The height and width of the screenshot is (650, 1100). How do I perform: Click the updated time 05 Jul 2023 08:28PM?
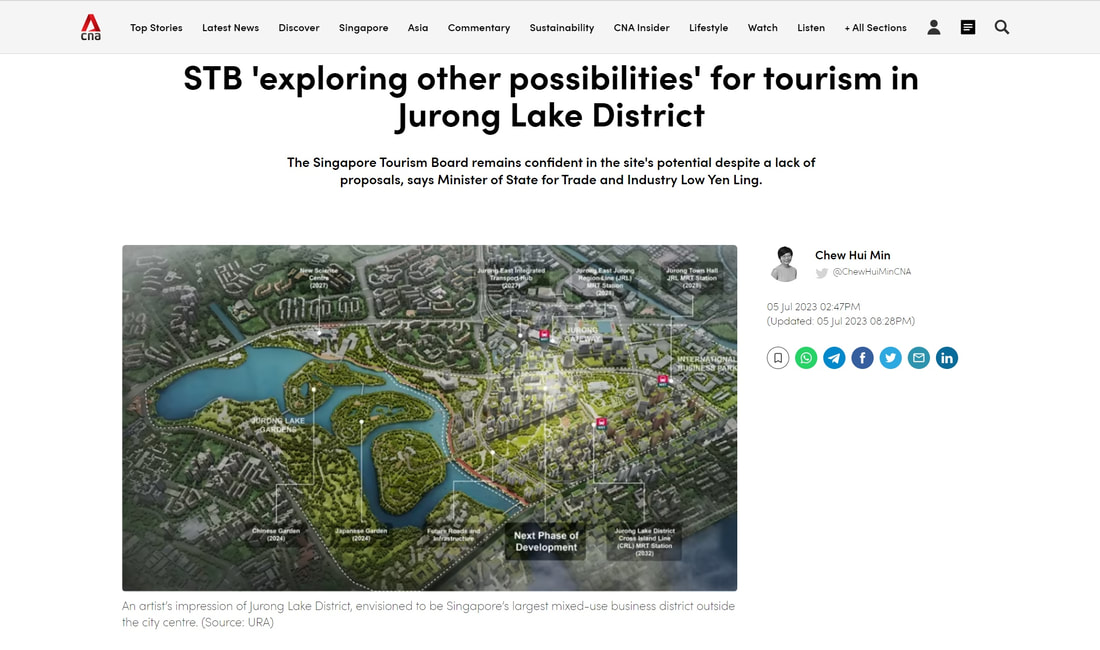(x=840, y=321)
